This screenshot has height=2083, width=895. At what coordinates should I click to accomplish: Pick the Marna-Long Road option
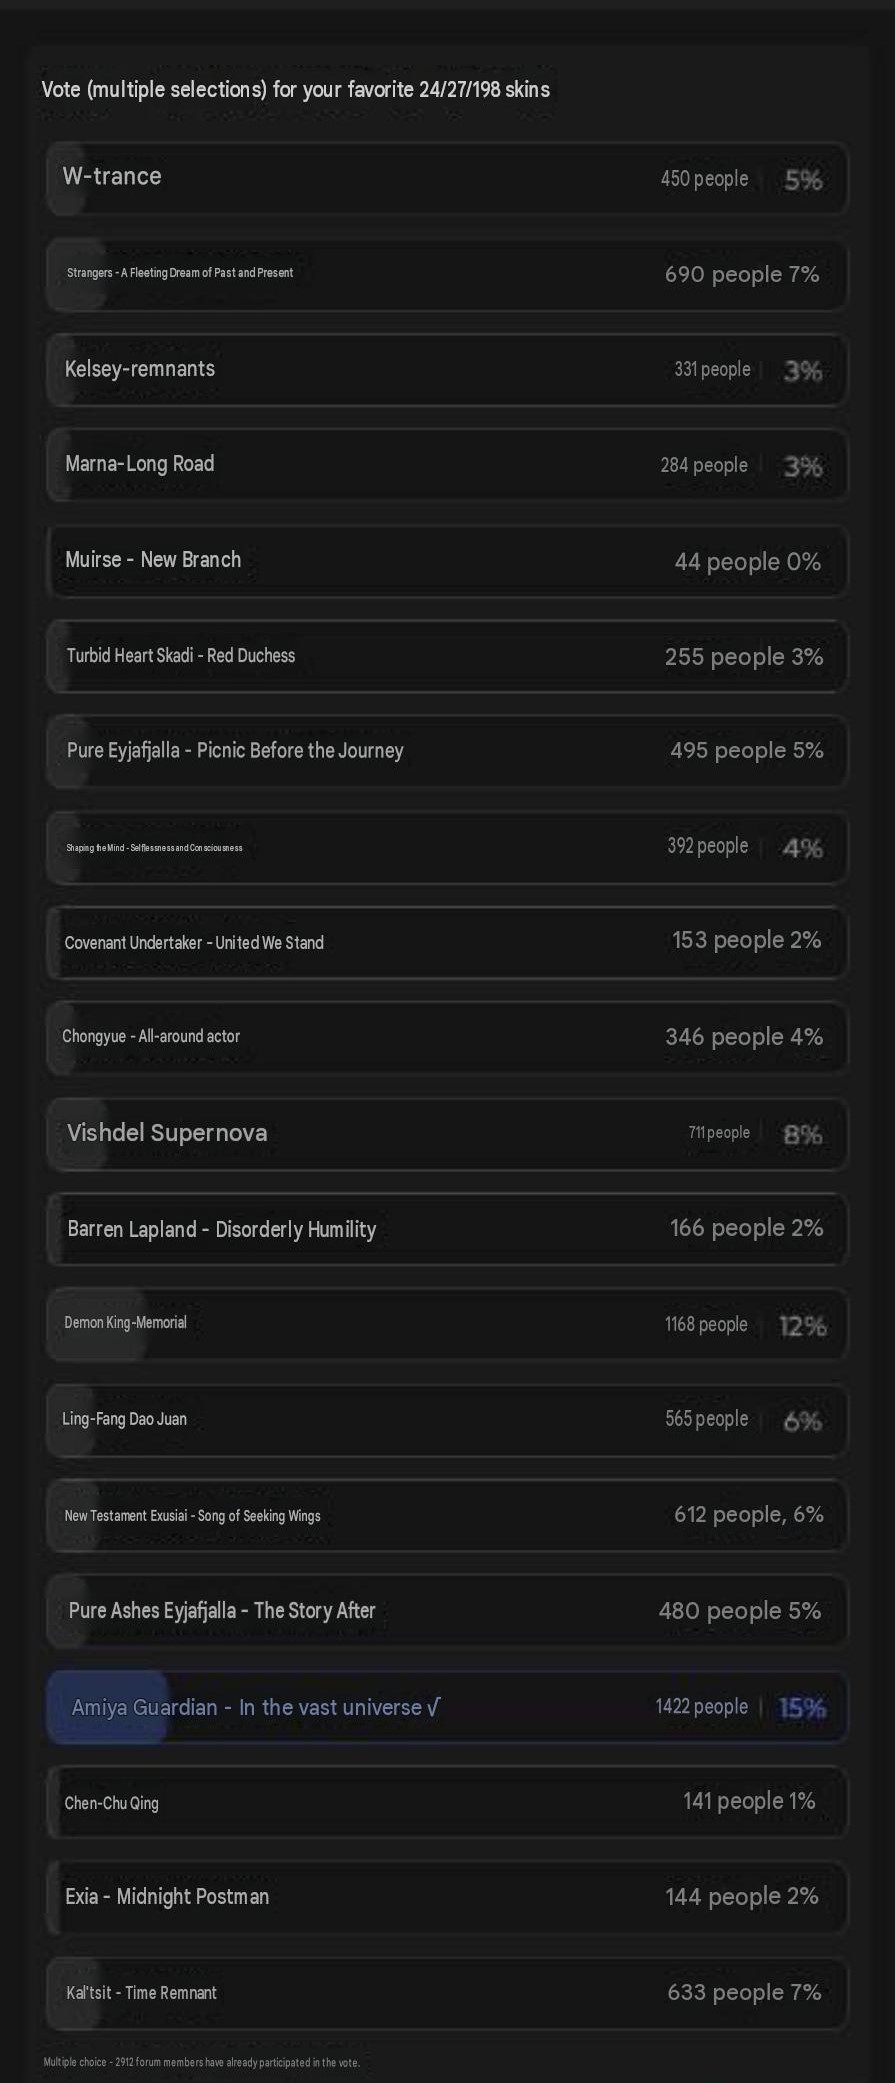click(447, 465)
